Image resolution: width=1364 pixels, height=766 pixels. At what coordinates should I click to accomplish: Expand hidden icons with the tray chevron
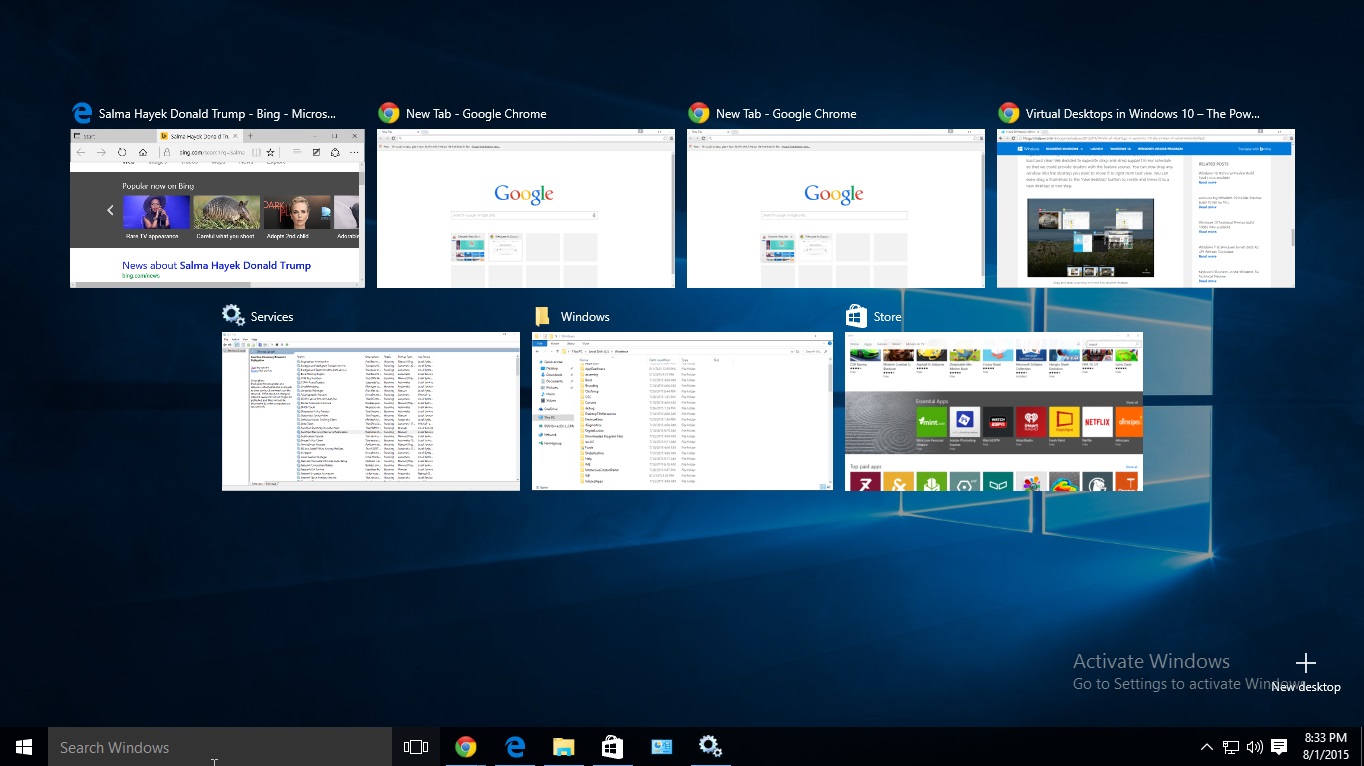click(1206, 746)
